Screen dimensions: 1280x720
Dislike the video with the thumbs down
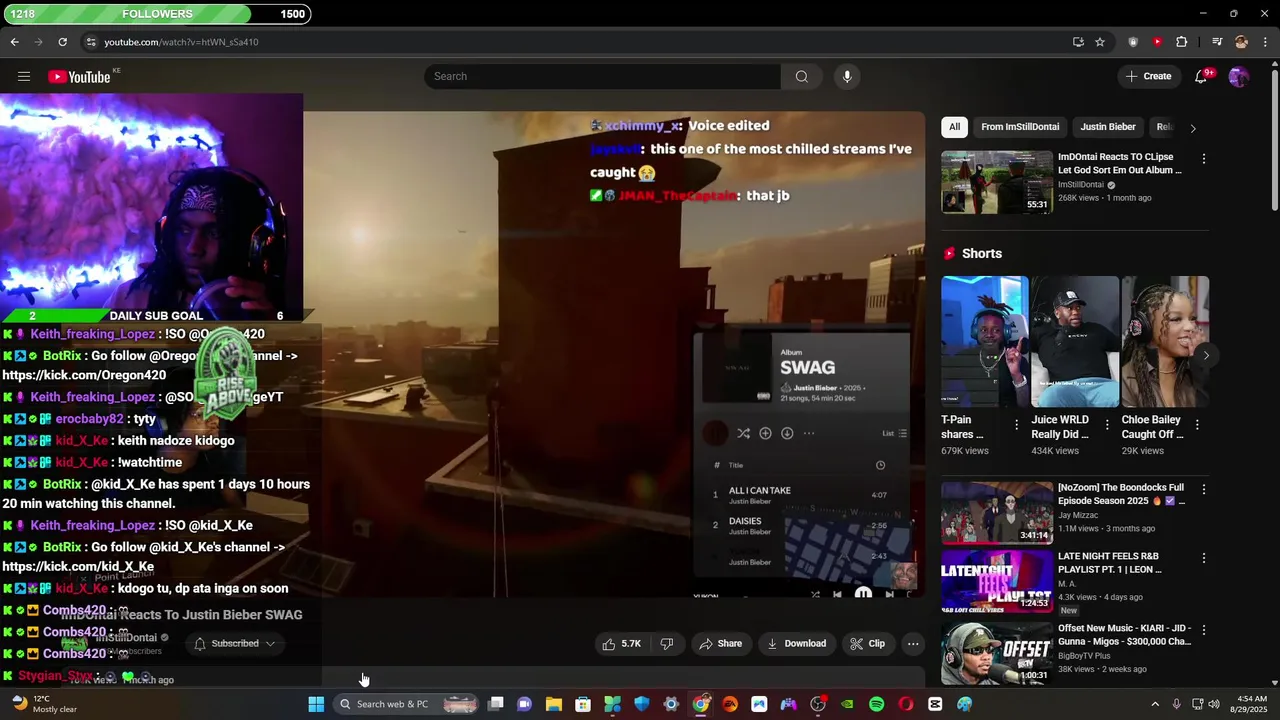click(667, 644)
